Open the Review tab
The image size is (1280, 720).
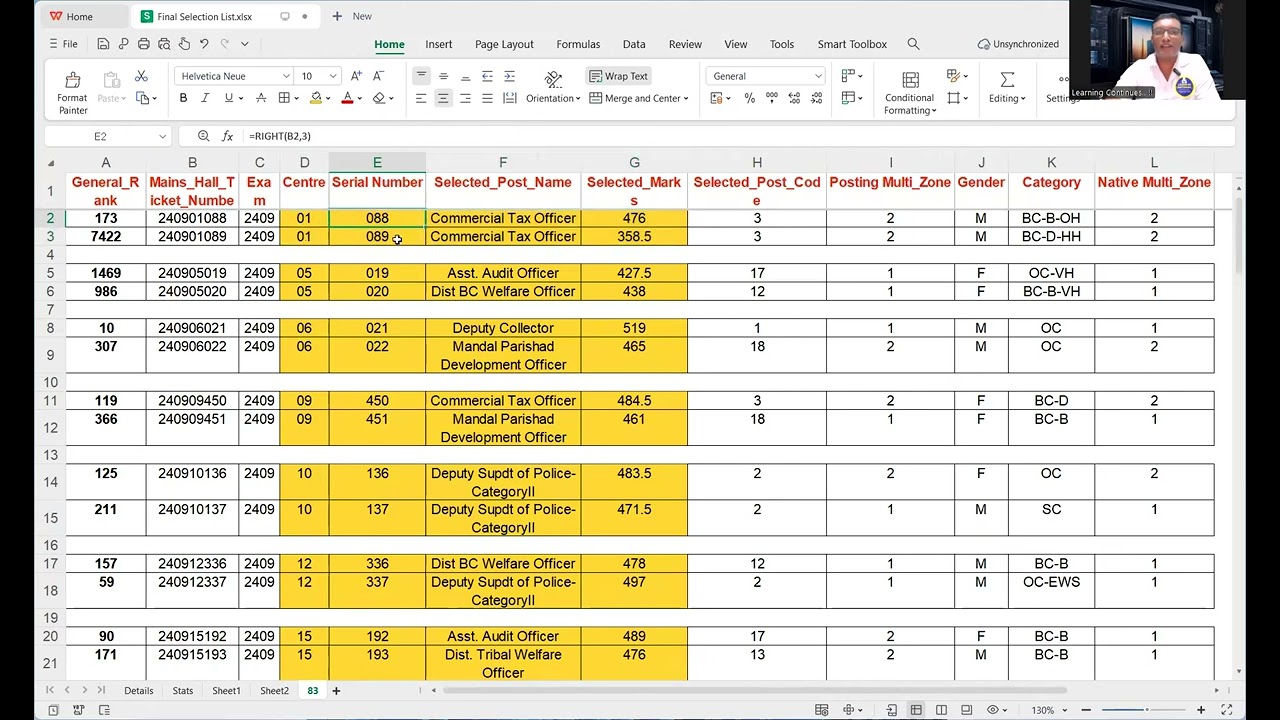685,44
